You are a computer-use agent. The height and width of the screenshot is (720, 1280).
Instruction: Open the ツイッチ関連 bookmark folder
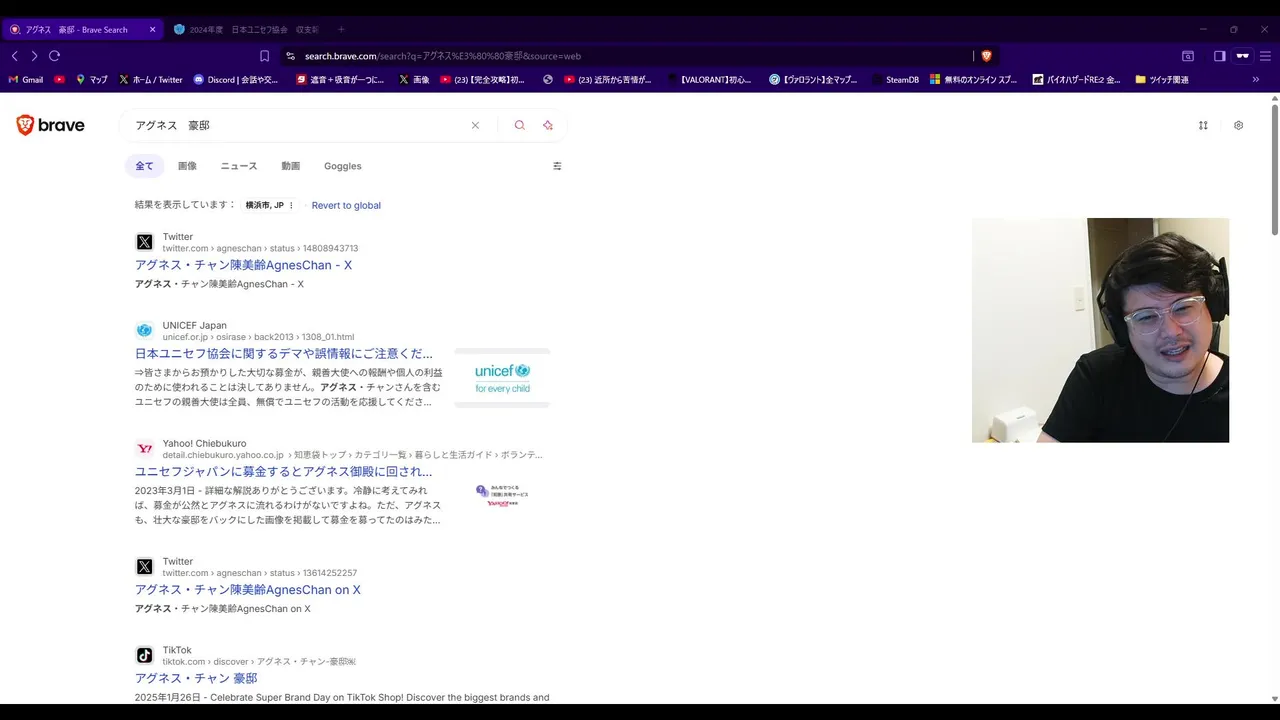coord(1162,79)
